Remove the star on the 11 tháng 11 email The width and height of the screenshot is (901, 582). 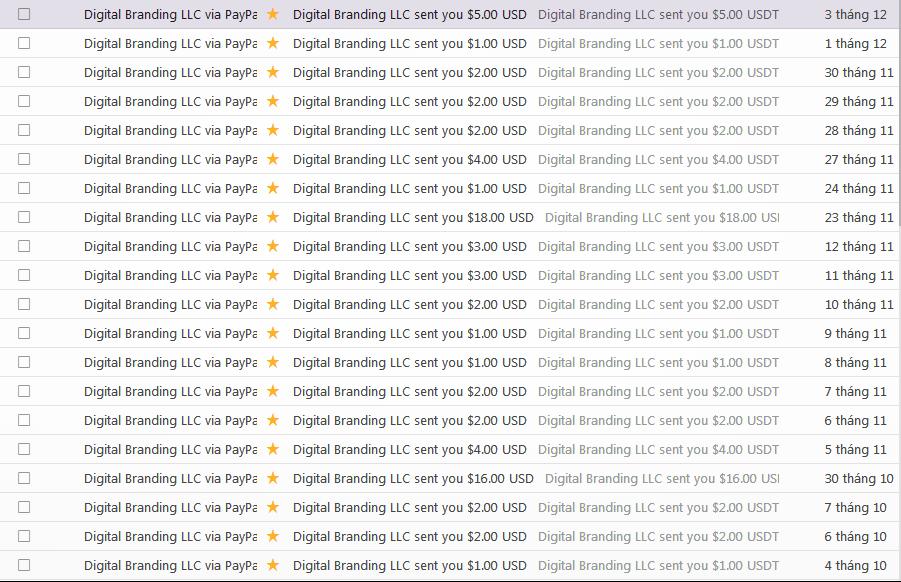pyautogui.click(x=273, y=275)
